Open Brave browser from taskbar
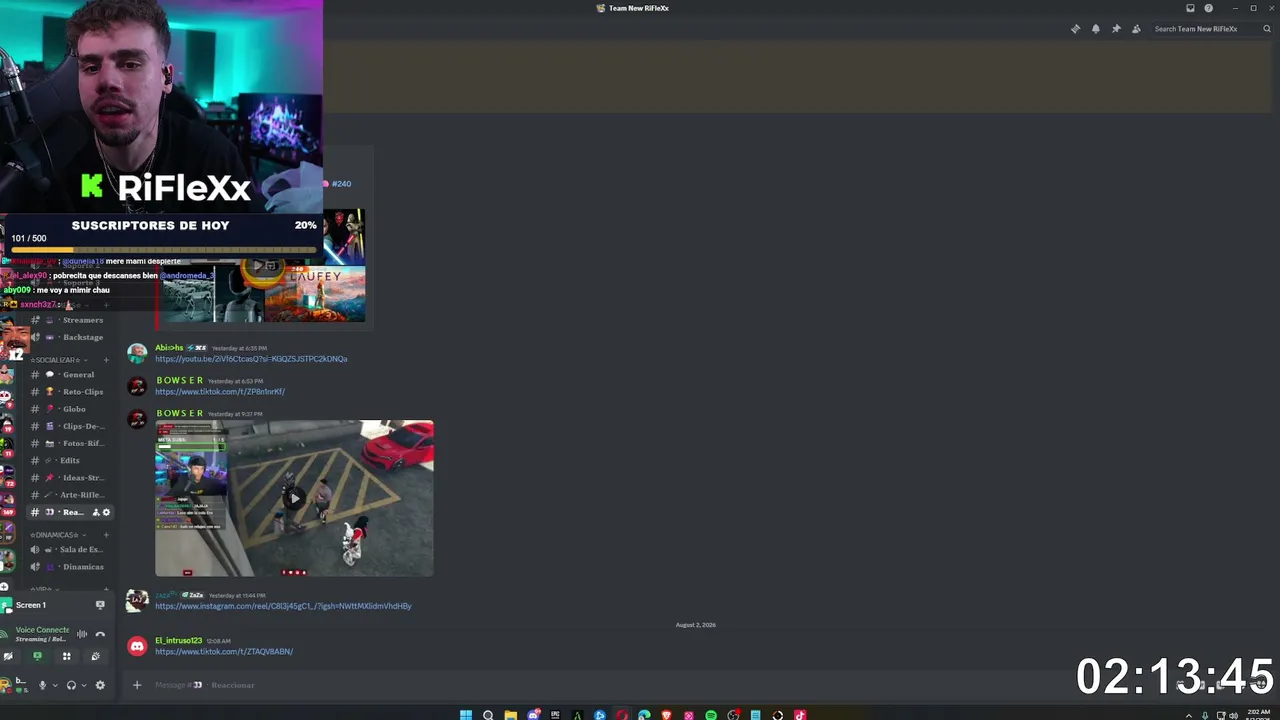The height and width of the screenshot is (720, 1280). [x=667, y=715]
